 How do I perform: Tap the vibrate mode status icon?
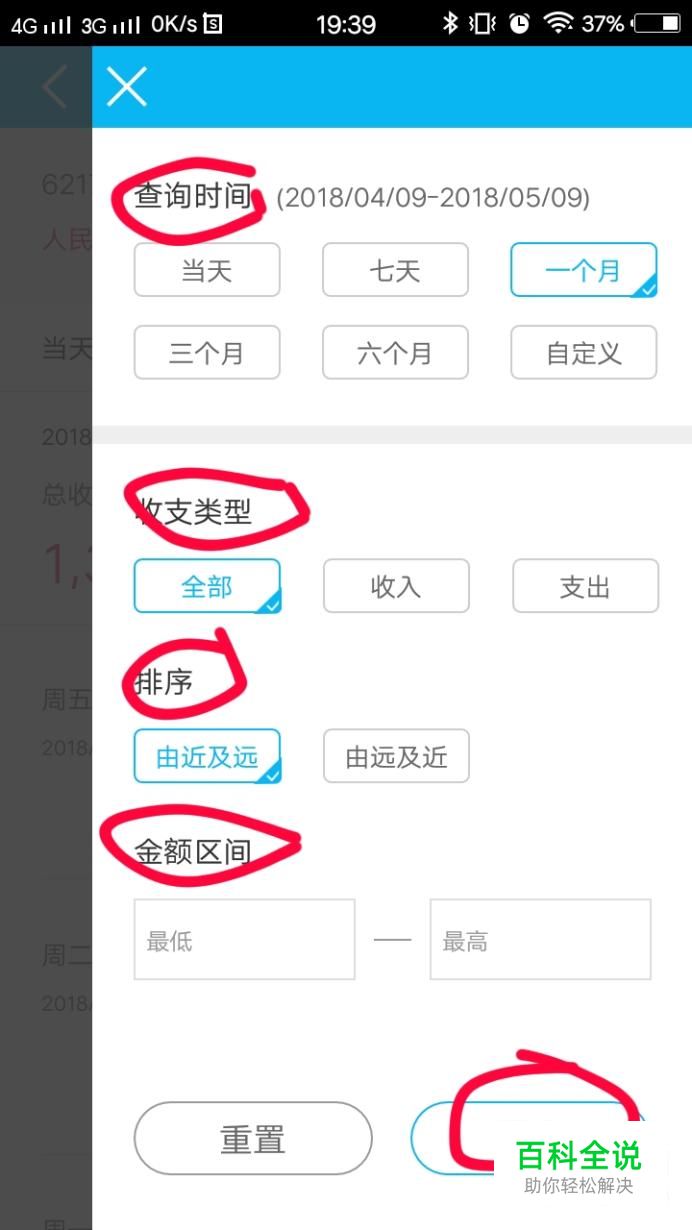[483, 23]
